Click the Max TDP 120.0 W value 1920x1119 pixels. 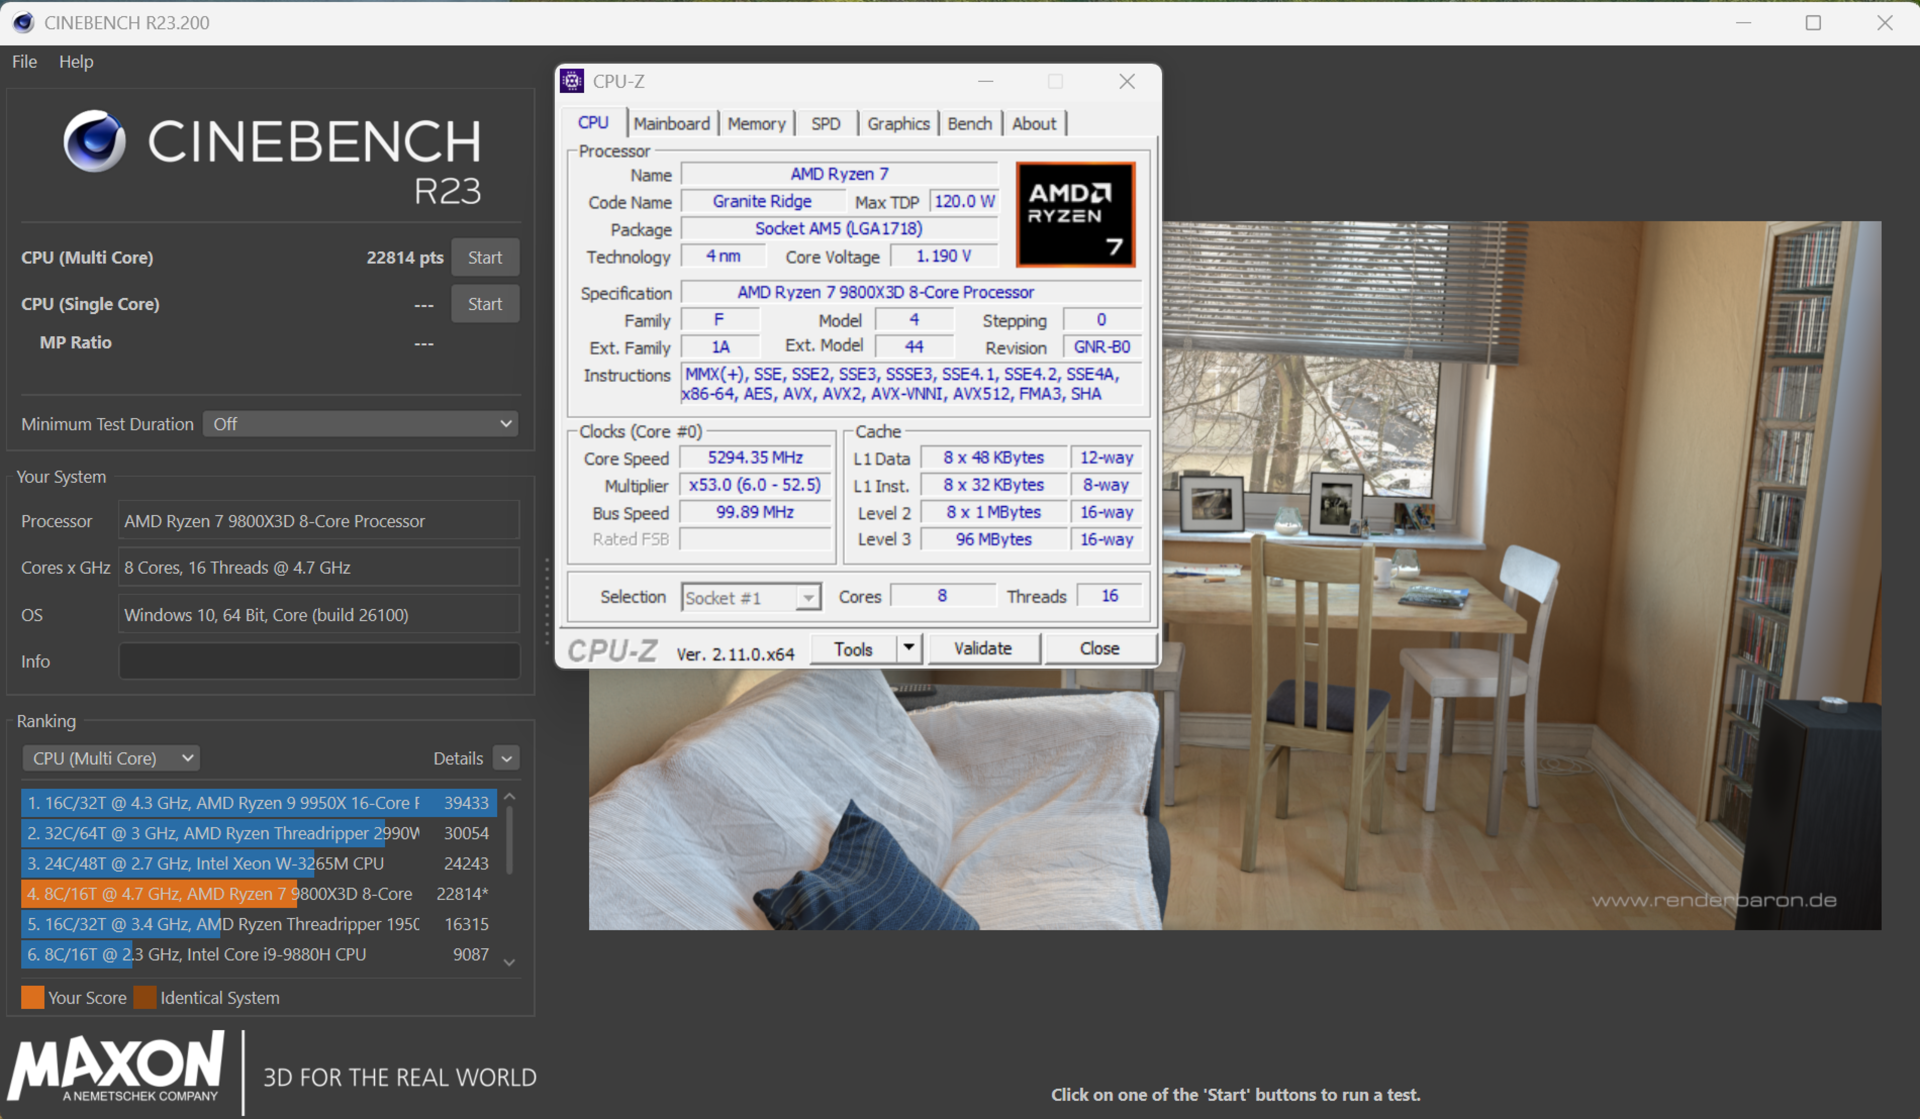click(x=964, y=201)
